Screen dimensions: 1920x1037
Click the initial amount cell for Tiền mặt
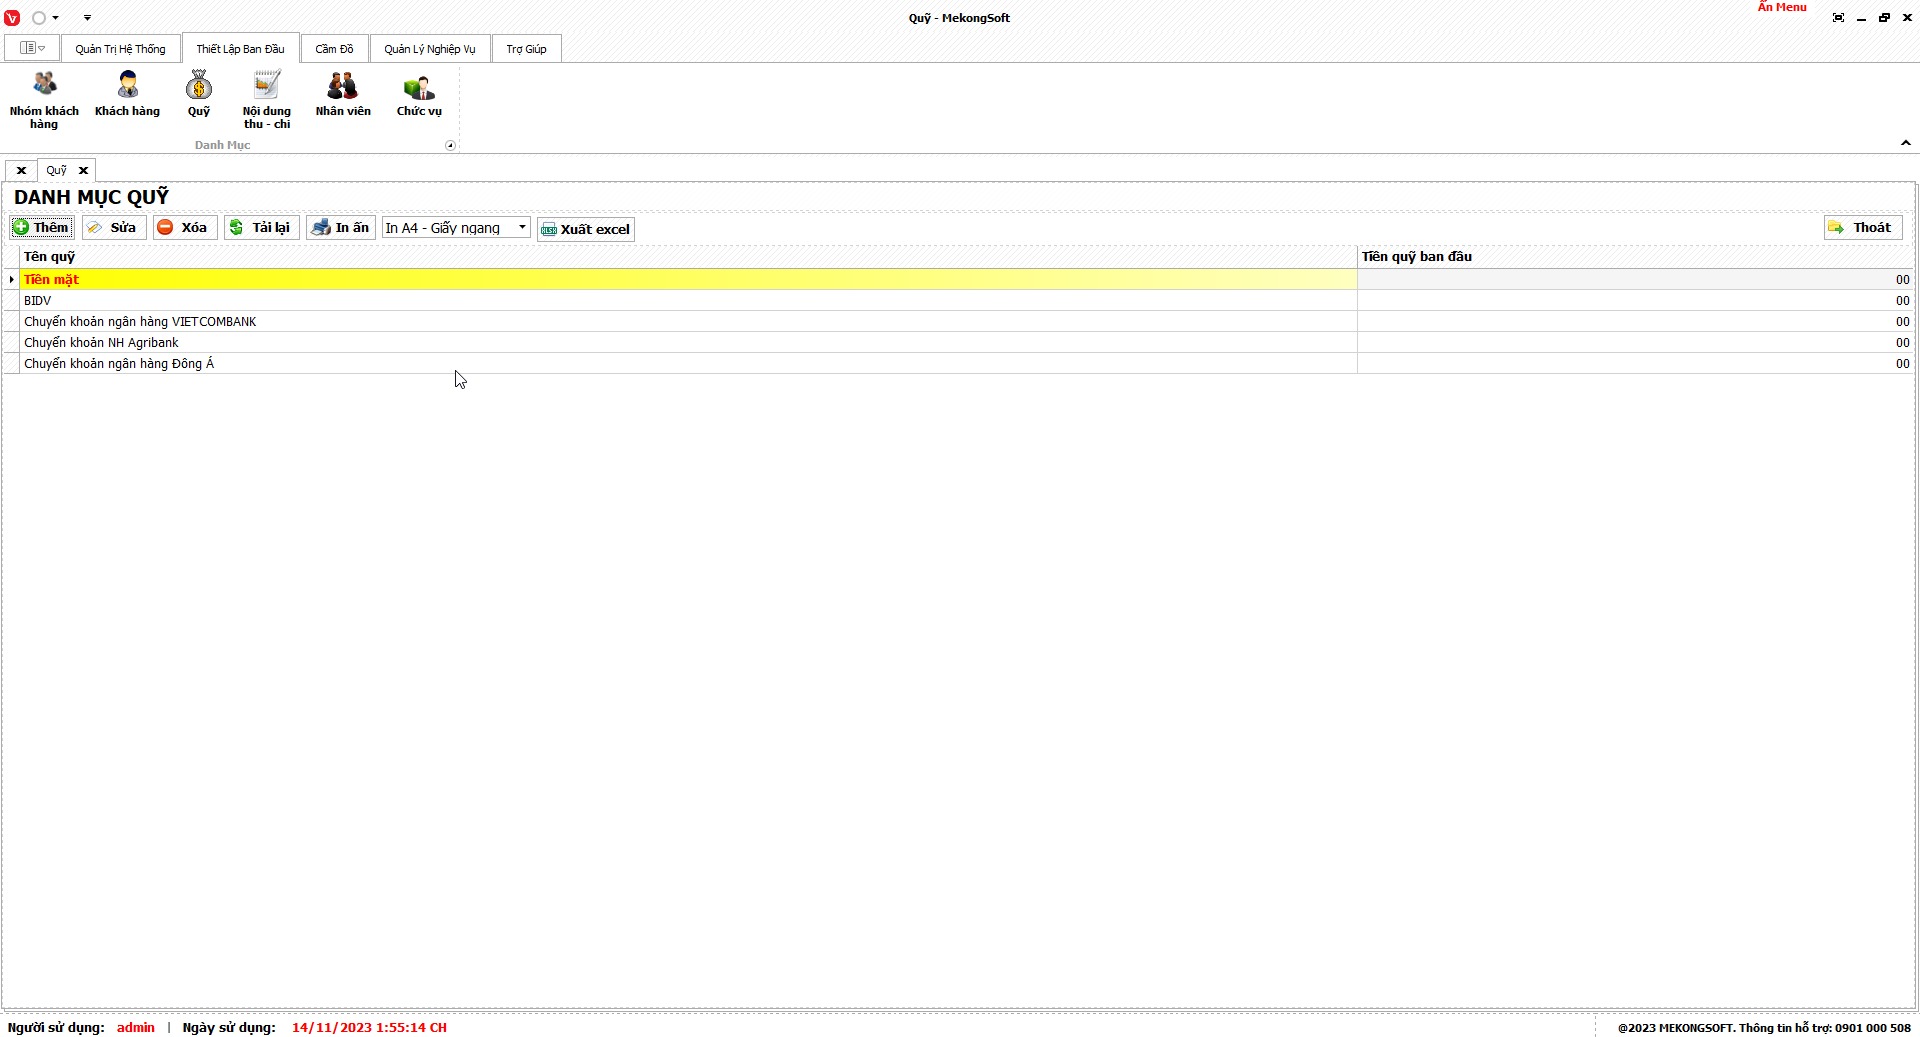1635,280
